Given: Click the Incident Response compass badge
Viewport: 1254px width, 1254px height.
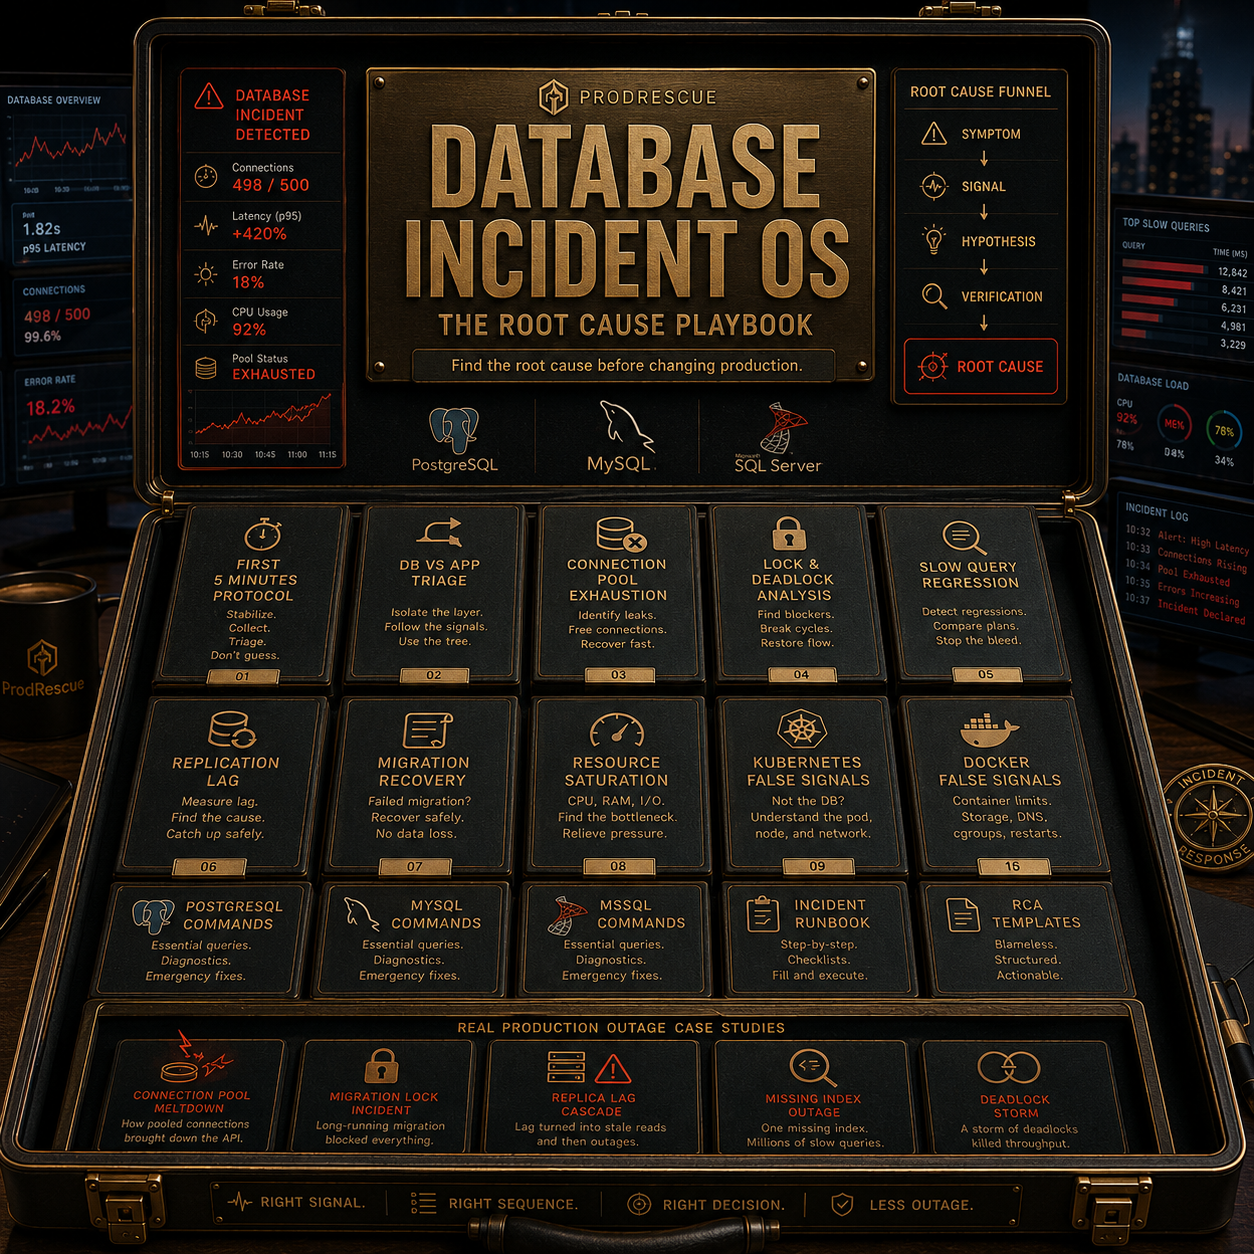Looking at the screenshot, I should pyautogui.click(x=1213, y=815).
